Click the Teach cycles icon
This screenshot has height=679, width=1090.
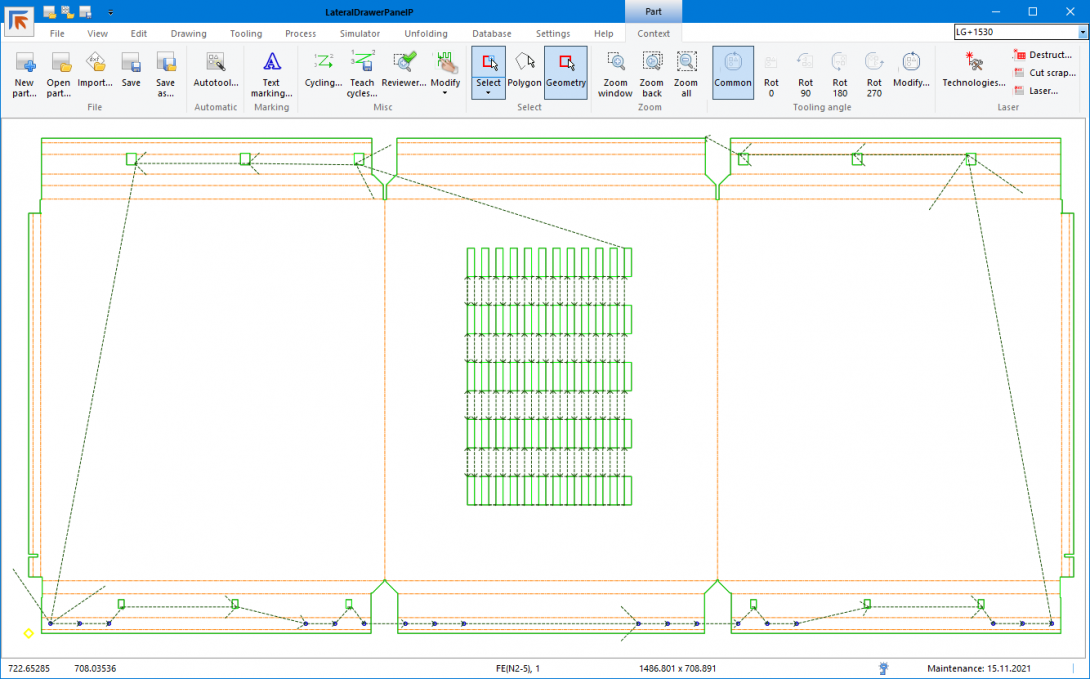coord(361,73)
